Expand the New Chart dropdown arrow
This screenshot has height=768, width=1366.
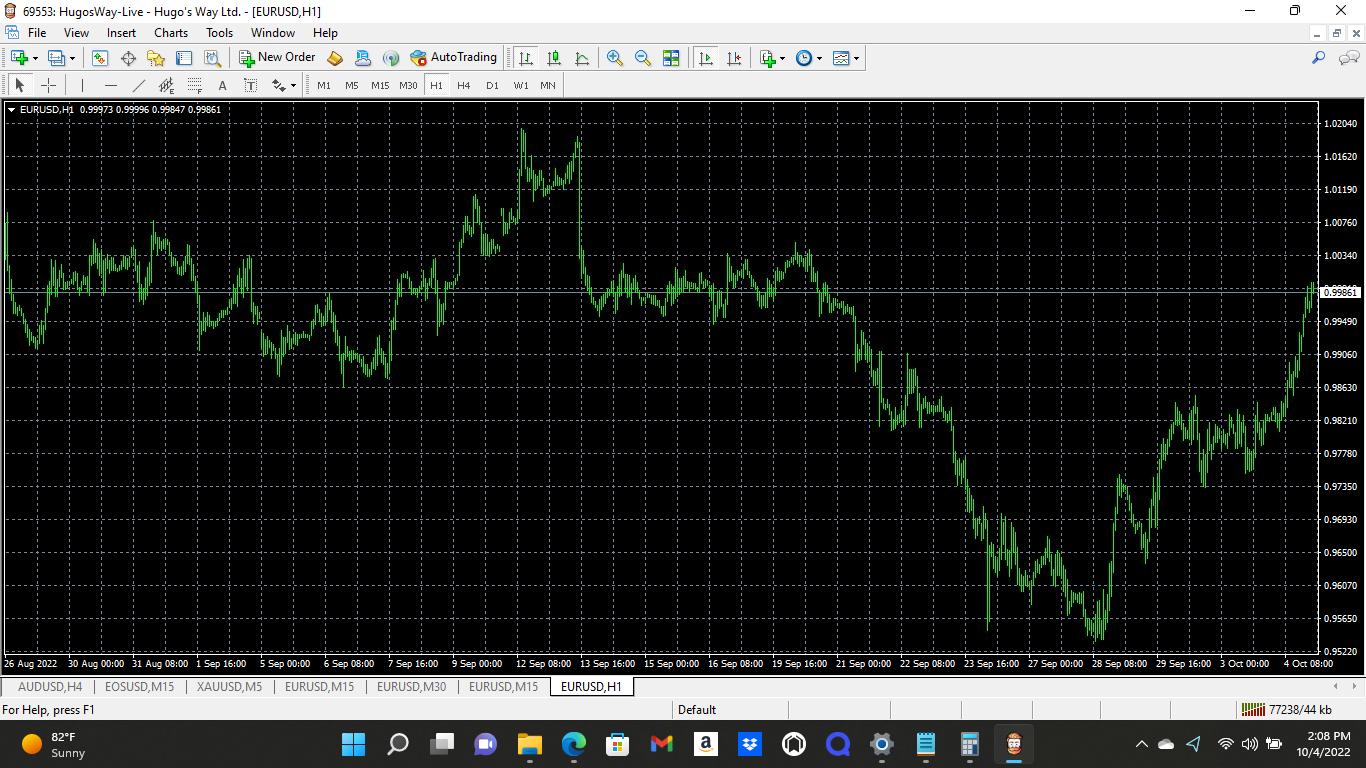pyautogui.click(x=35, y=58)
